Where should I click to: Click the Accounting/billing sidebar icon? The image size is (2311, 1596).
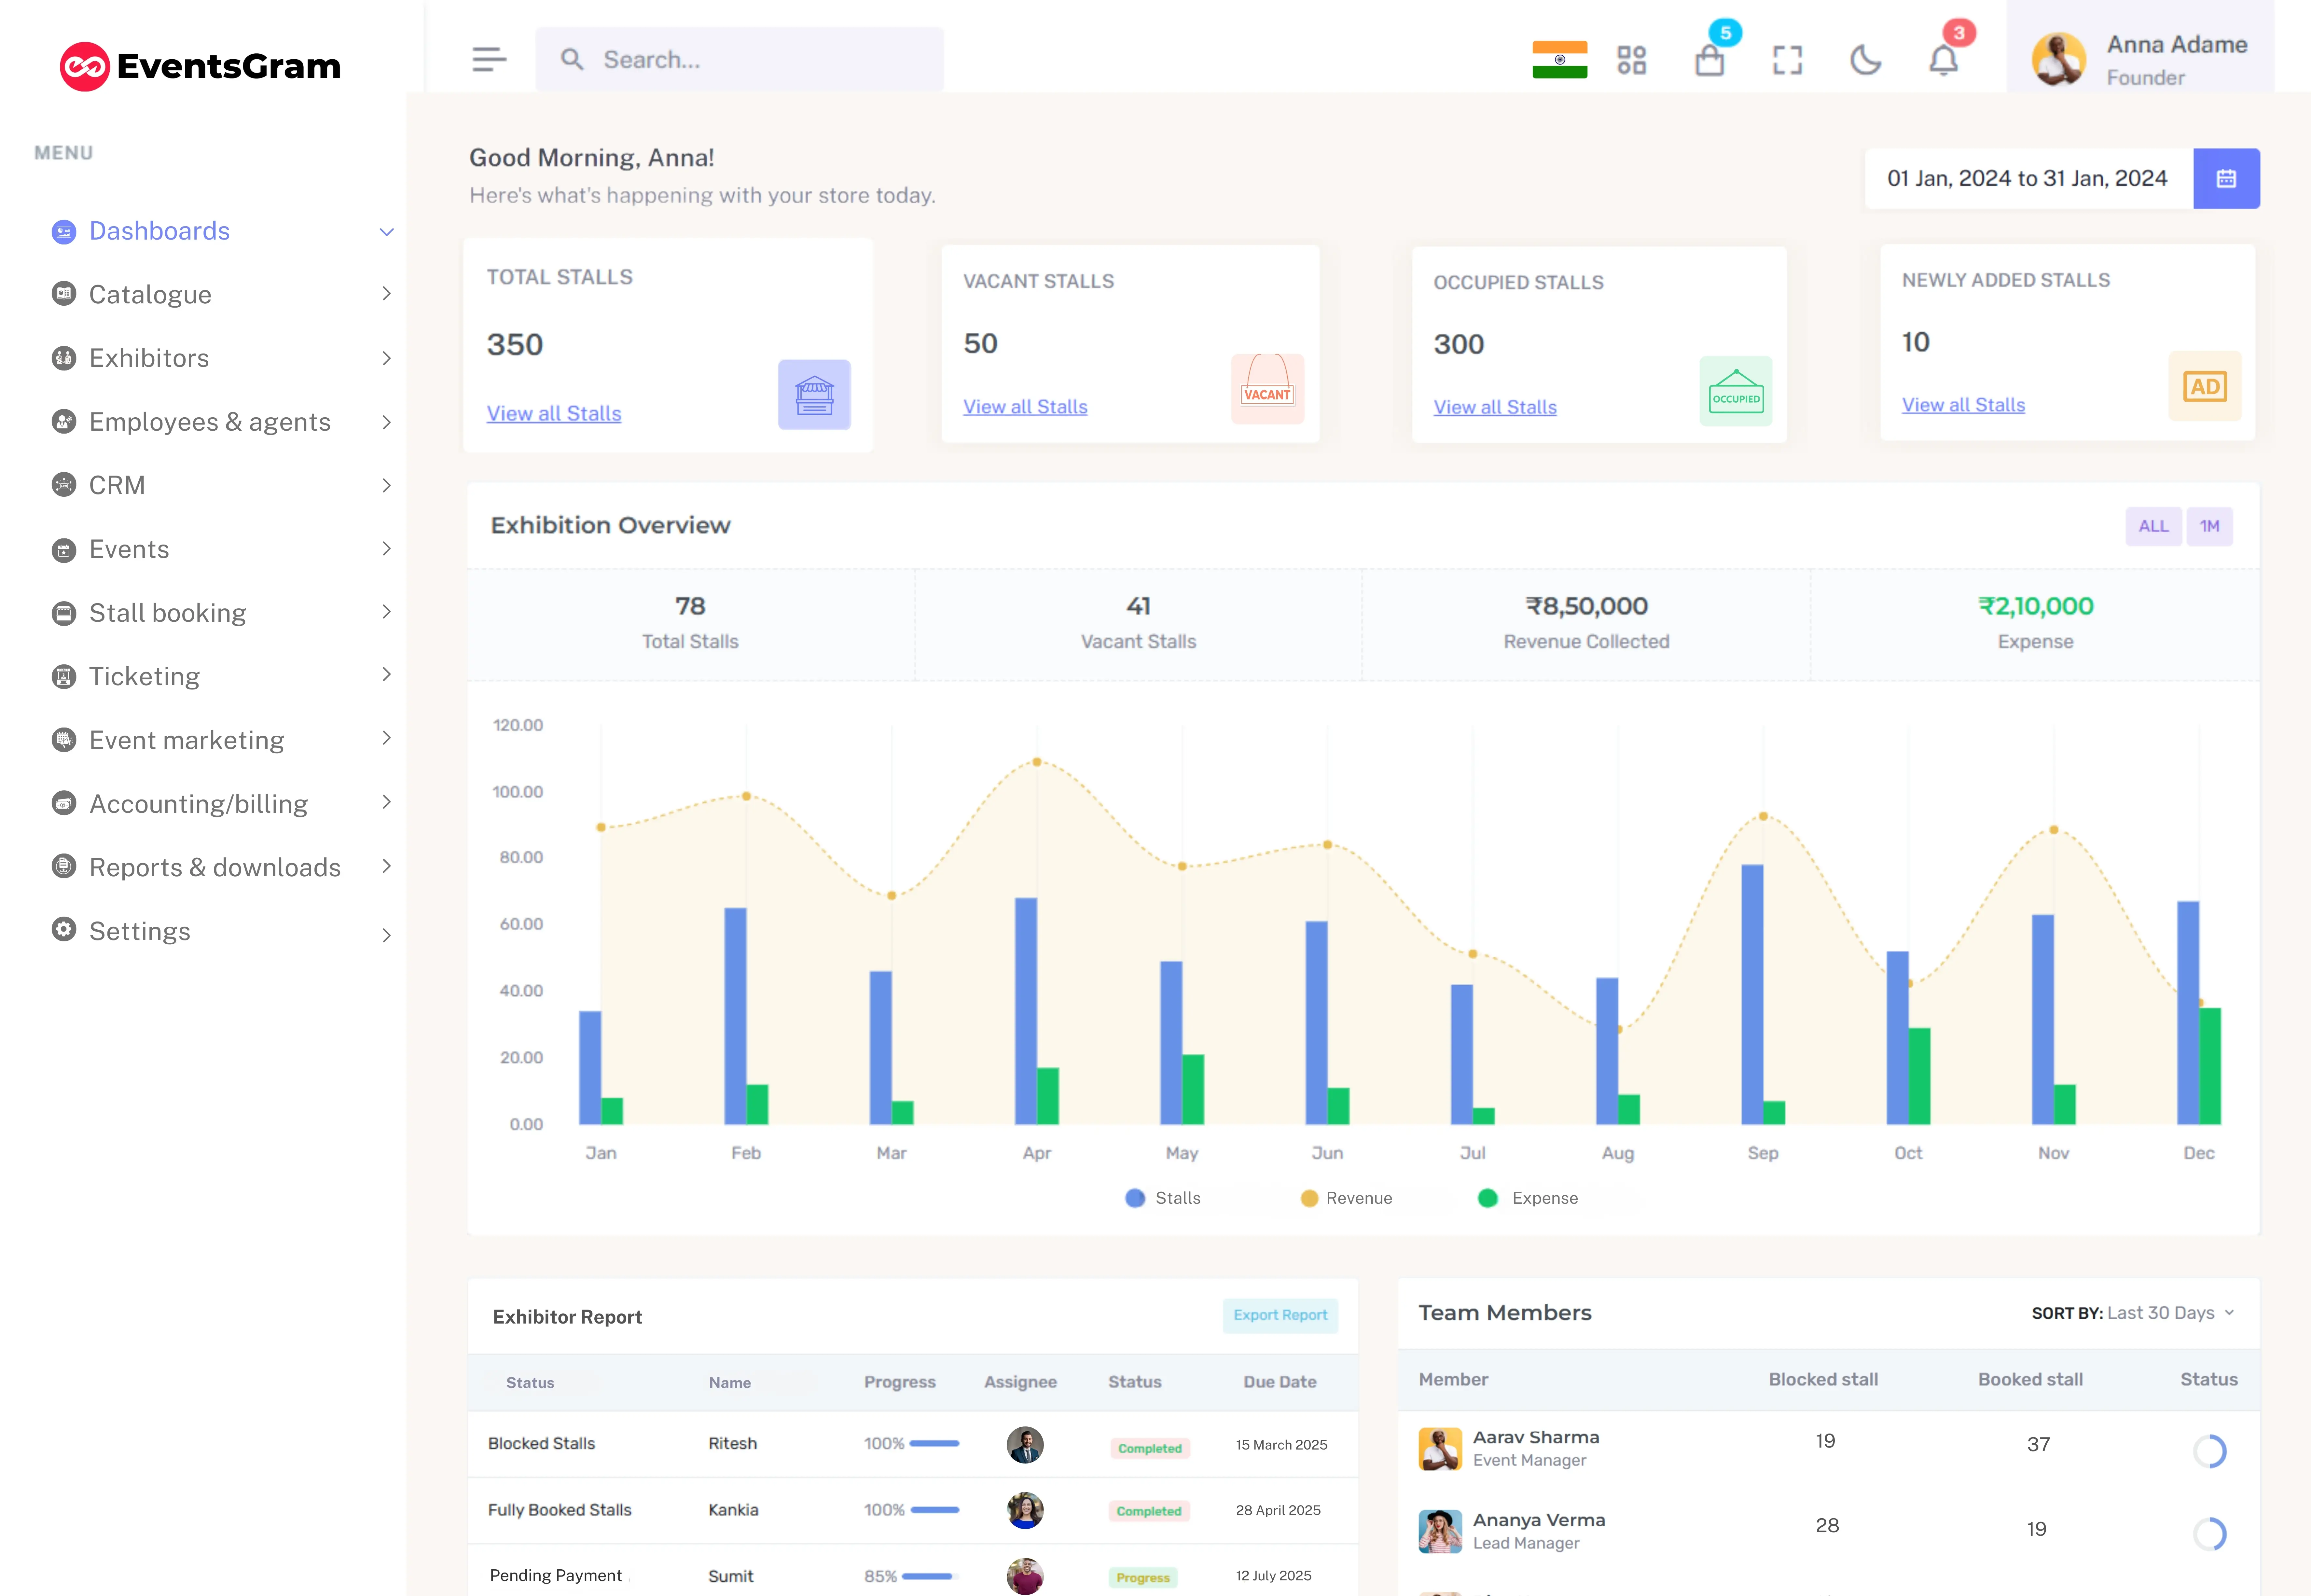point(64,803)
